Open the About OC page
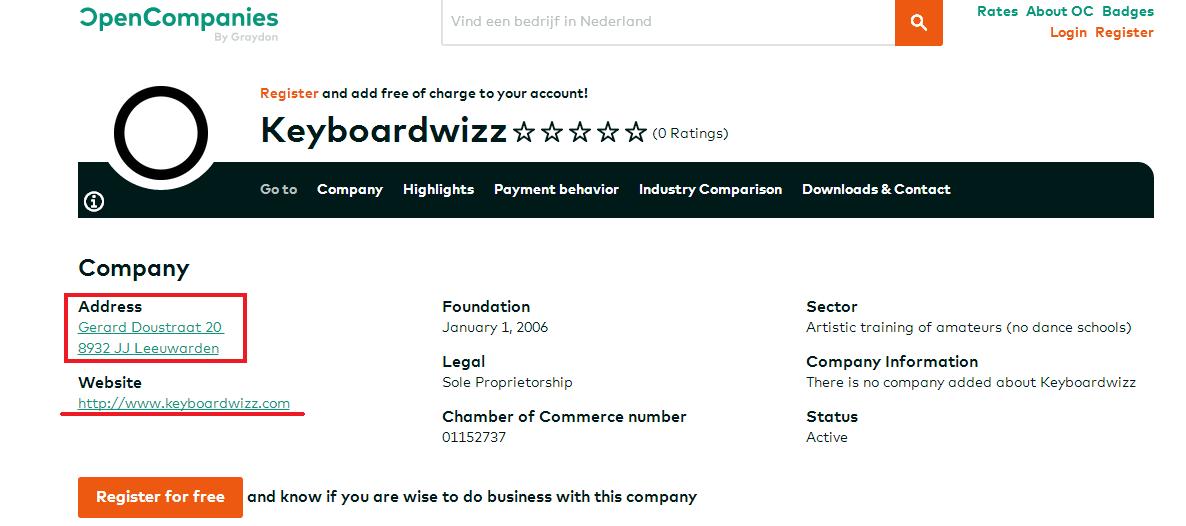Image resolution: width=1186 pixels, height=526 pixels. (x=1059, y=12)
